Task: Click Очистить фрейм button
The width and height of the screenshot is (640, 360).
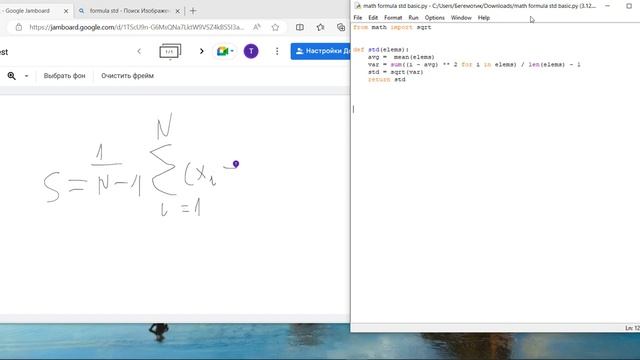Action: (127, 76)
